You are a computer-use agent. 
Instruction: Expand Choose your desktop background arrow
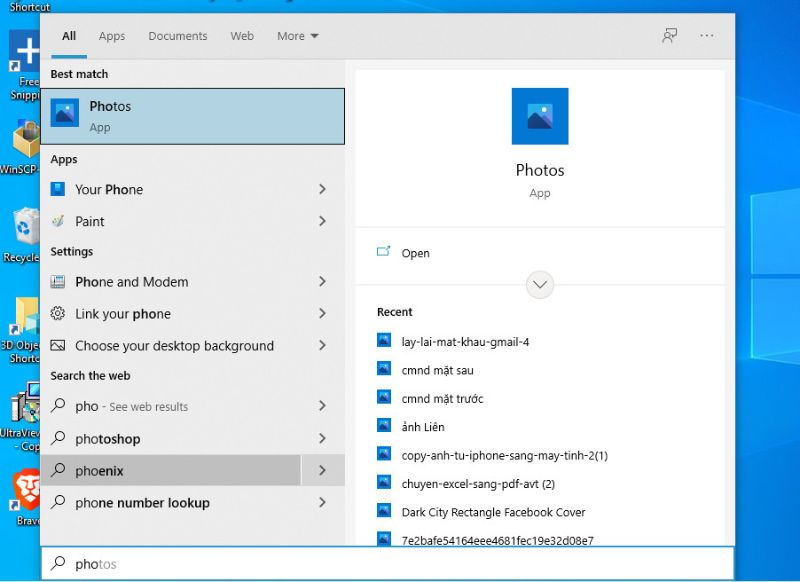click(x=322, y=345)
